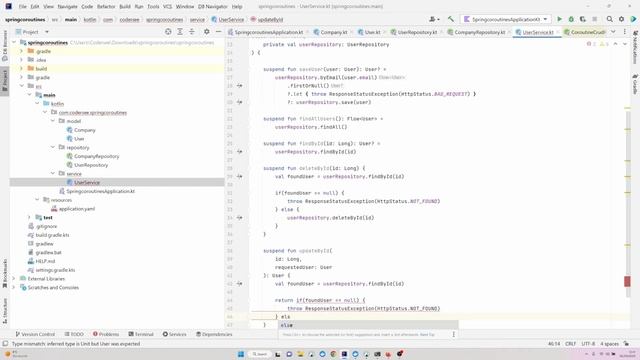The image size is (640, 360).
Task: Show hidden editor tabs chevron dropdown
Action: (x=613, y=31)
